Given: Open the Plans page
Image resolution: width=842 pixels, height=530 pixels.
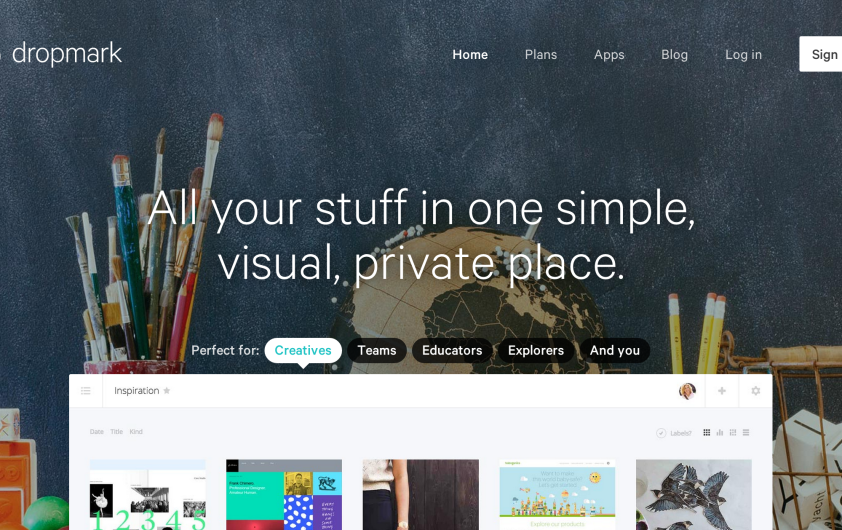Looking at the screenshot, I should pos(541,55).
